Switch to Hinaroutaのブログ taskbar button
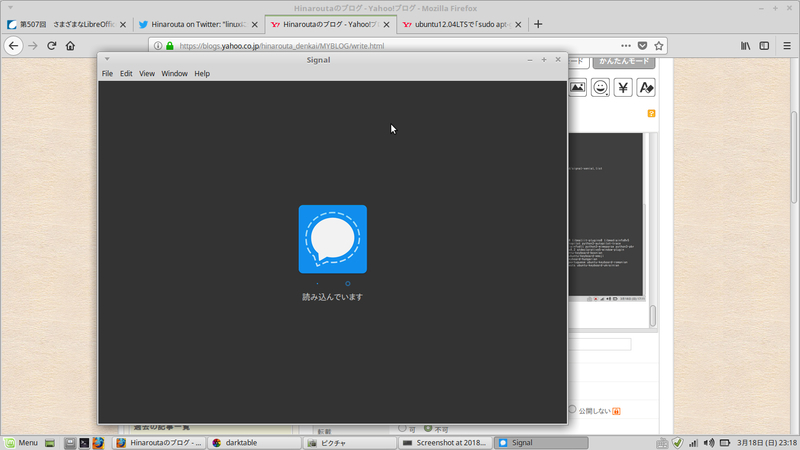Image resolution: width=800 pixels, height=450 pixels. (x=159, y=443)
